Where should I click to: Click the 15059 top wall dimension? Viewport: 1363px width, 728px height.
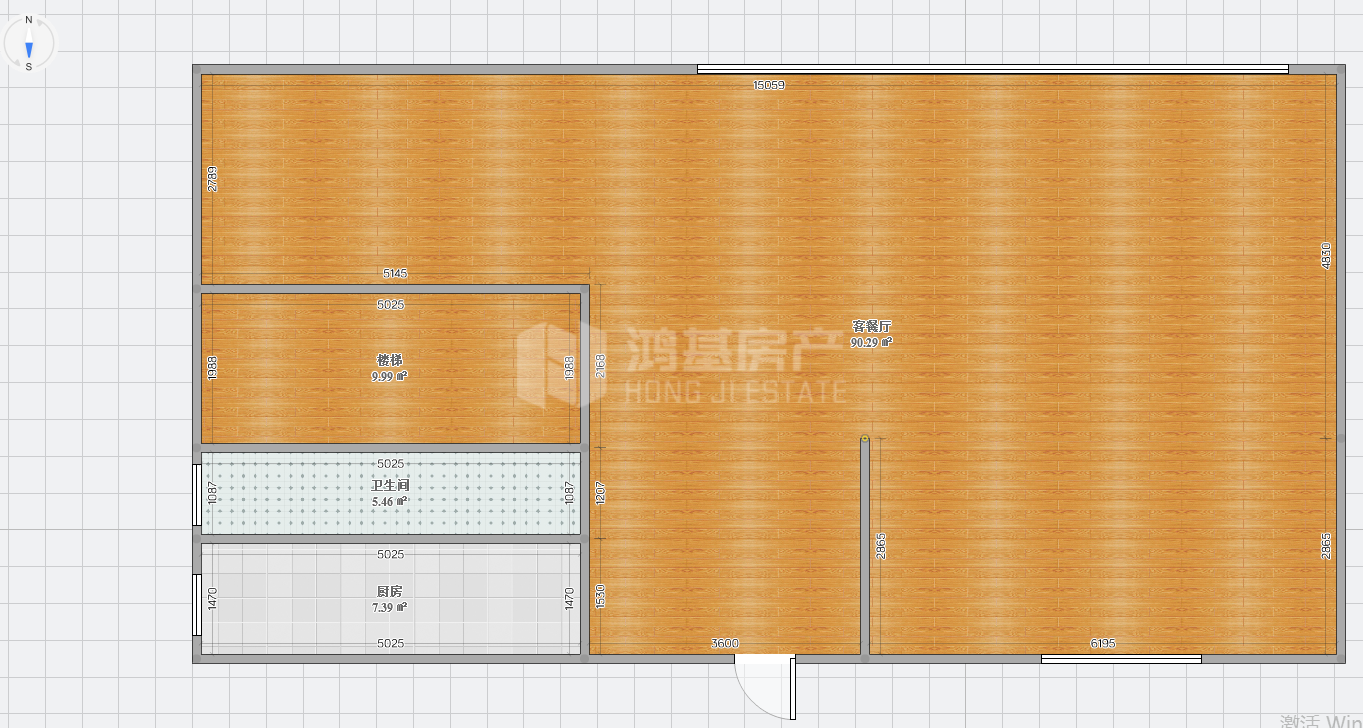[768, 86]
